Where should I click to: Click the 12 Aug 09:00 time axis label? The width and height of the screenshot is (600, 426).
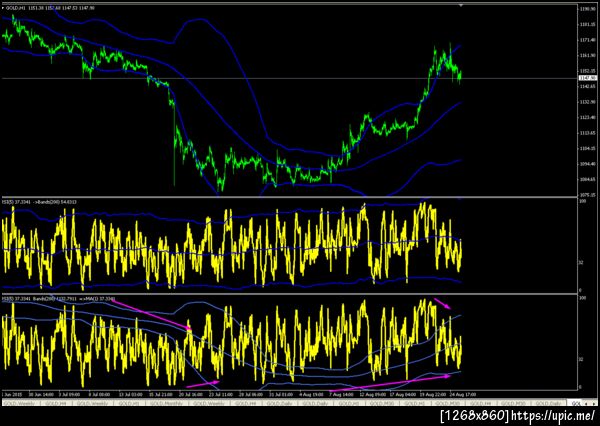[372, 394]
